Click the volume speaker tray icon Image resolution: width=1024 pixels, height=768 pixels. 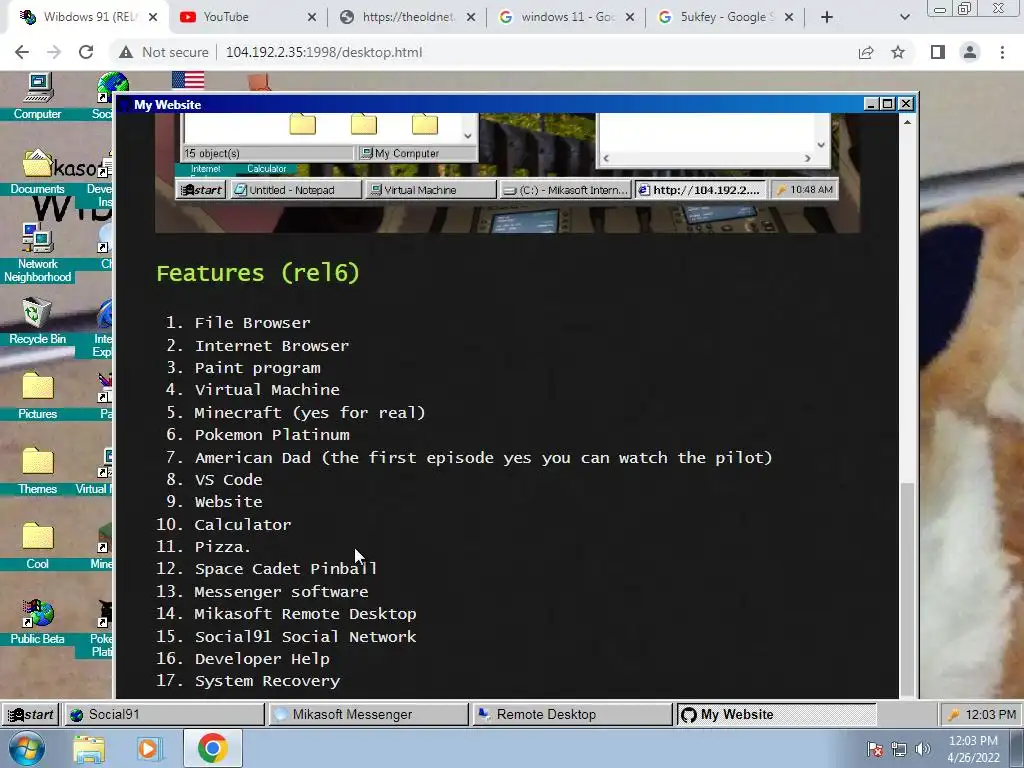922,749
